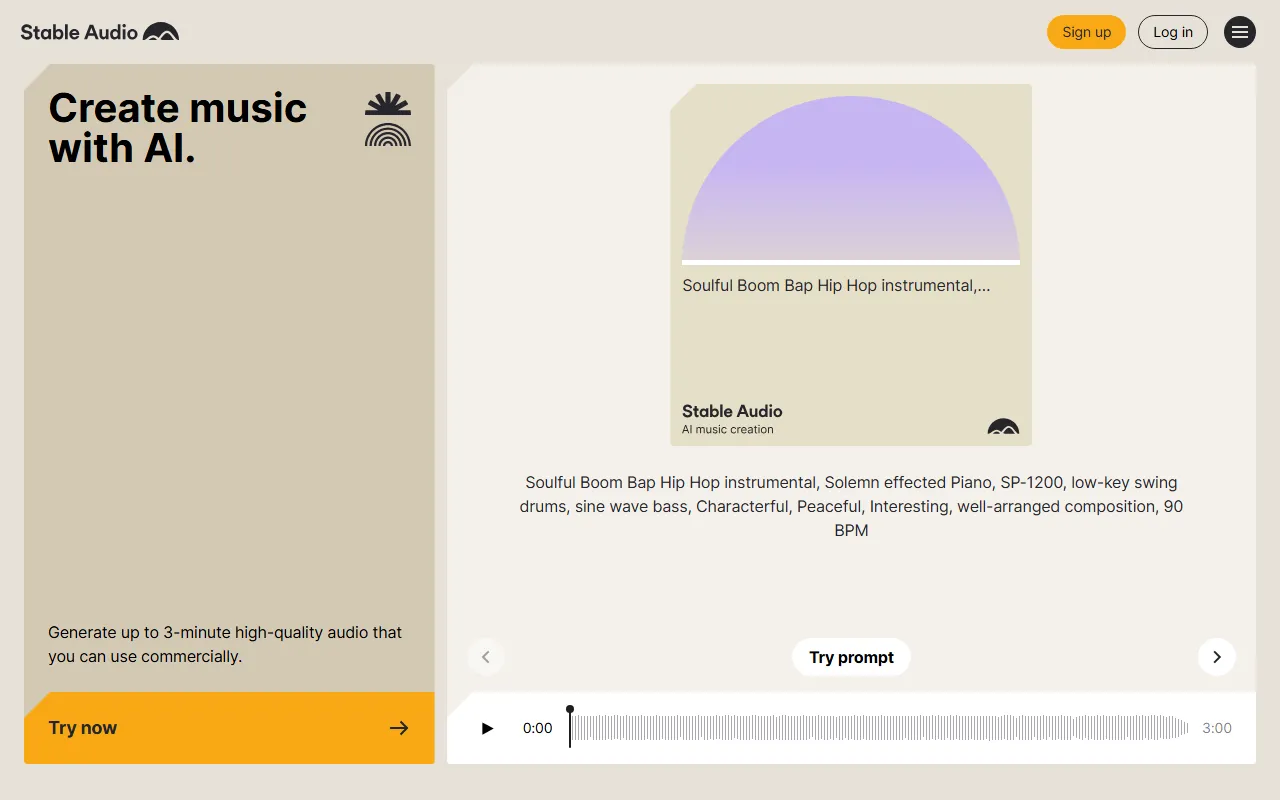Click the purple semicircle cover artwork

click(x=851, y=180)
